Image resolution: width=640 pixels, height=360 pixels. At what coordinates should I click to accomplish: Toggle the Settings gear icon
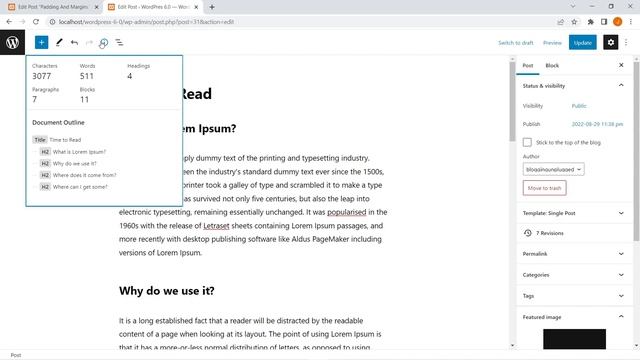tap(611, 42)
